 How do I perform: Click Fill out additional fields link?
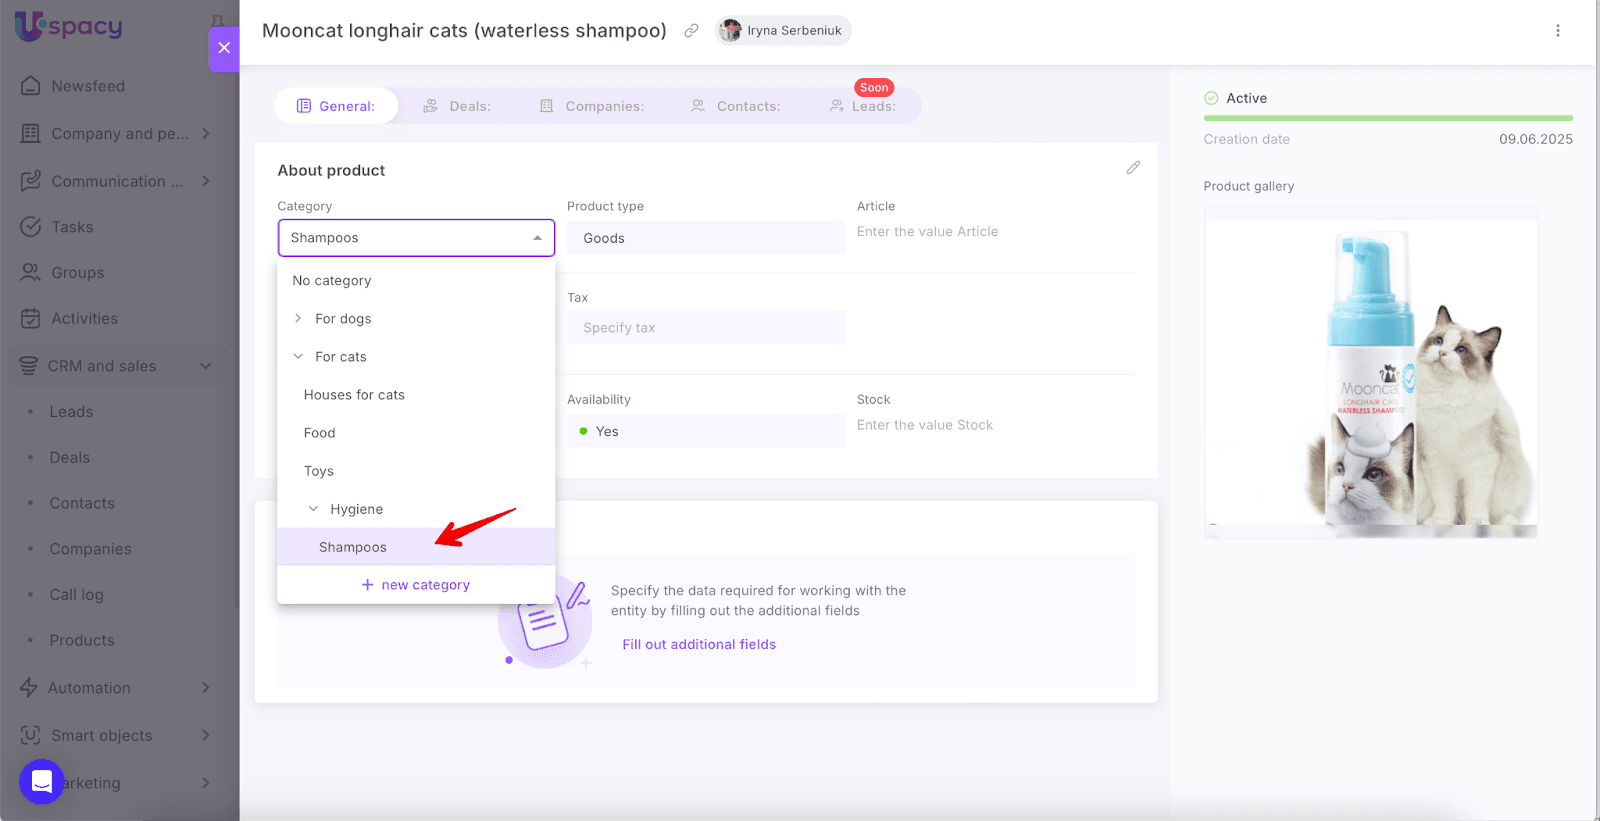click(x=699, y=645)
